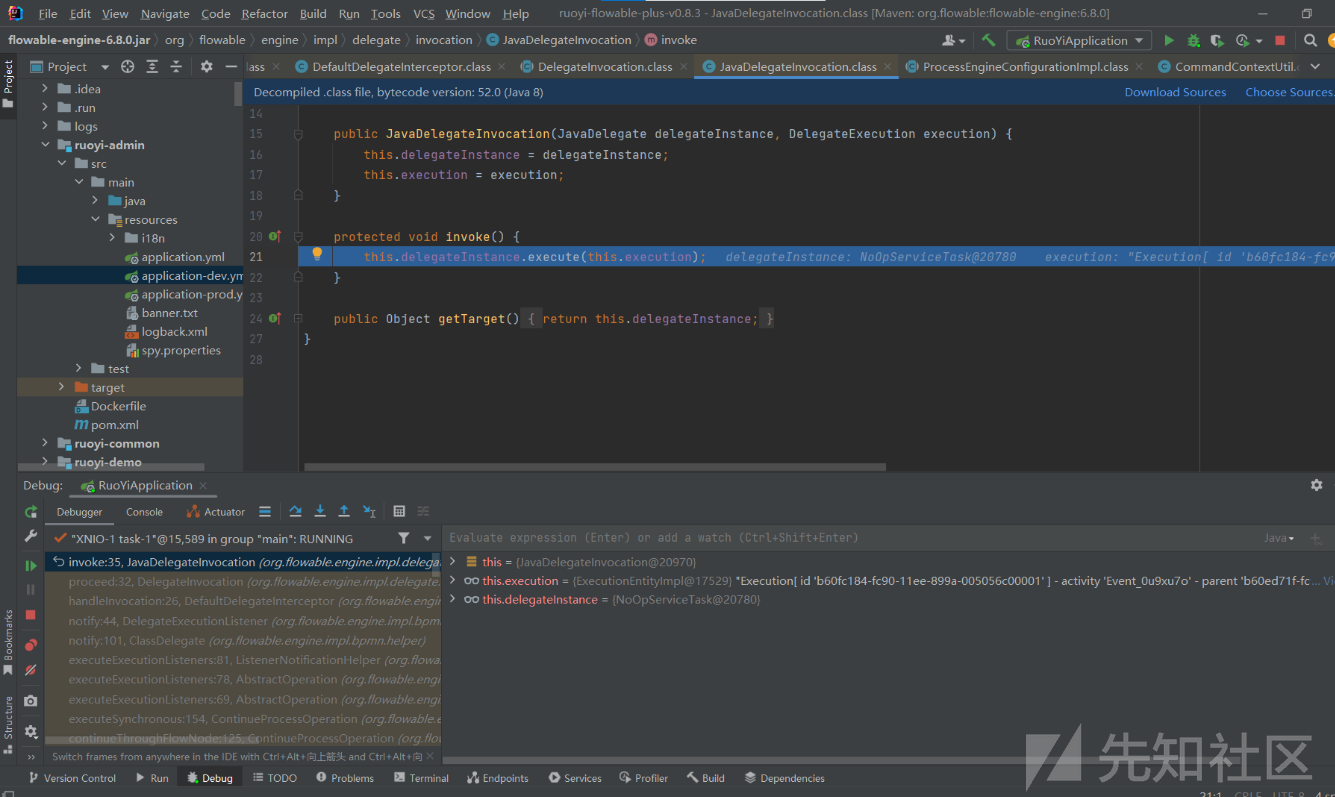Click Collapse All icon in the Project panel

point(175,66)
